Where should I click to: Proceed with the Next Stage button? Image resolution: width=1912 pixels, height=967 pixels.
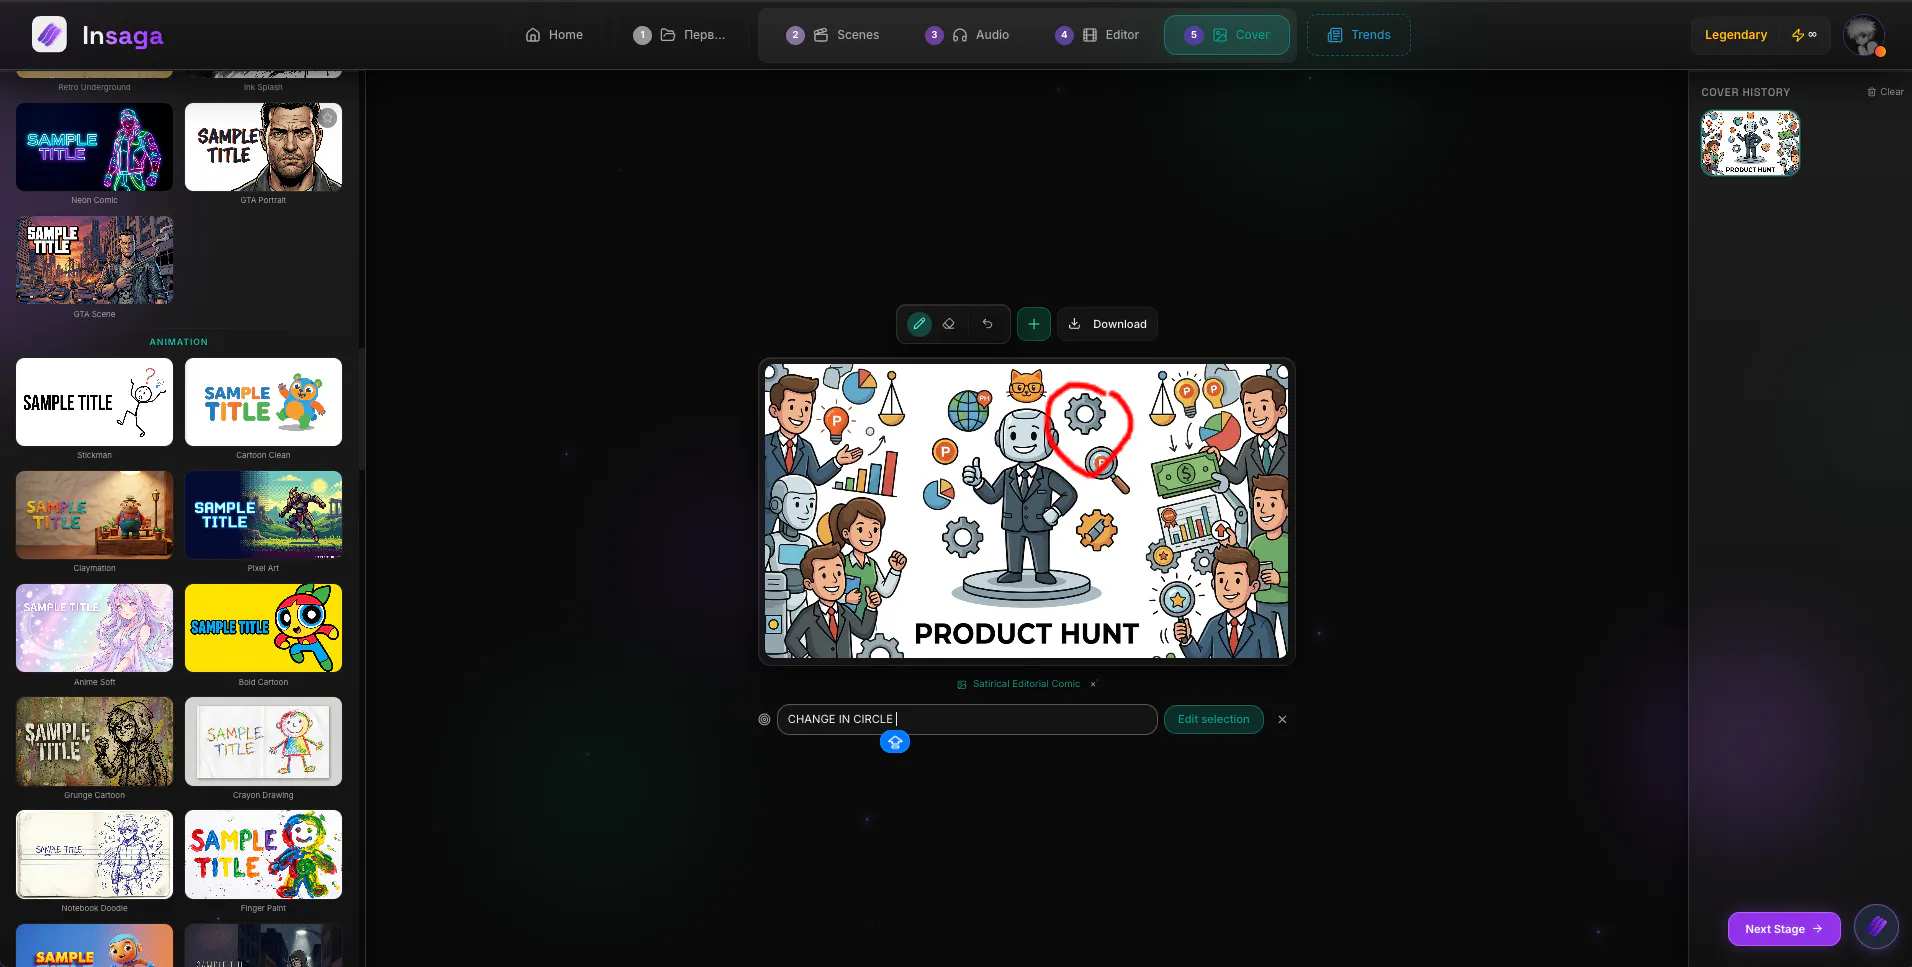pos(1784,929)
